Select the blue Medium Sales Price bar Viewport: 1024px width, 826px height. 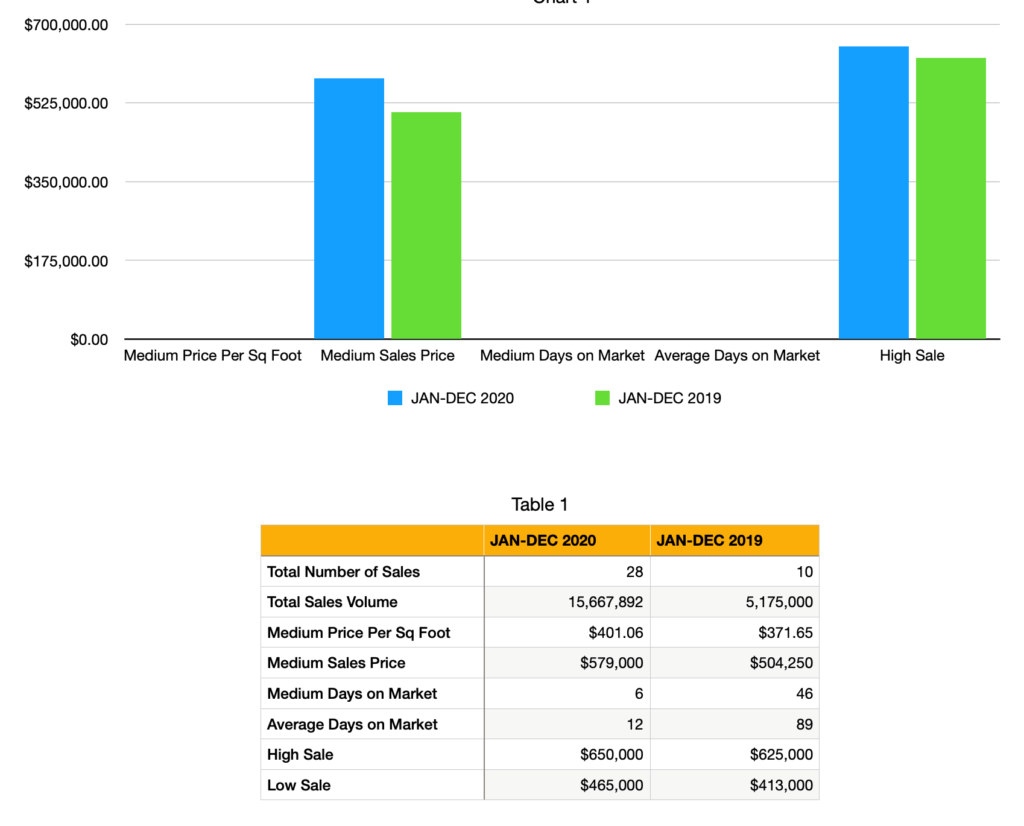coord(349,208)
